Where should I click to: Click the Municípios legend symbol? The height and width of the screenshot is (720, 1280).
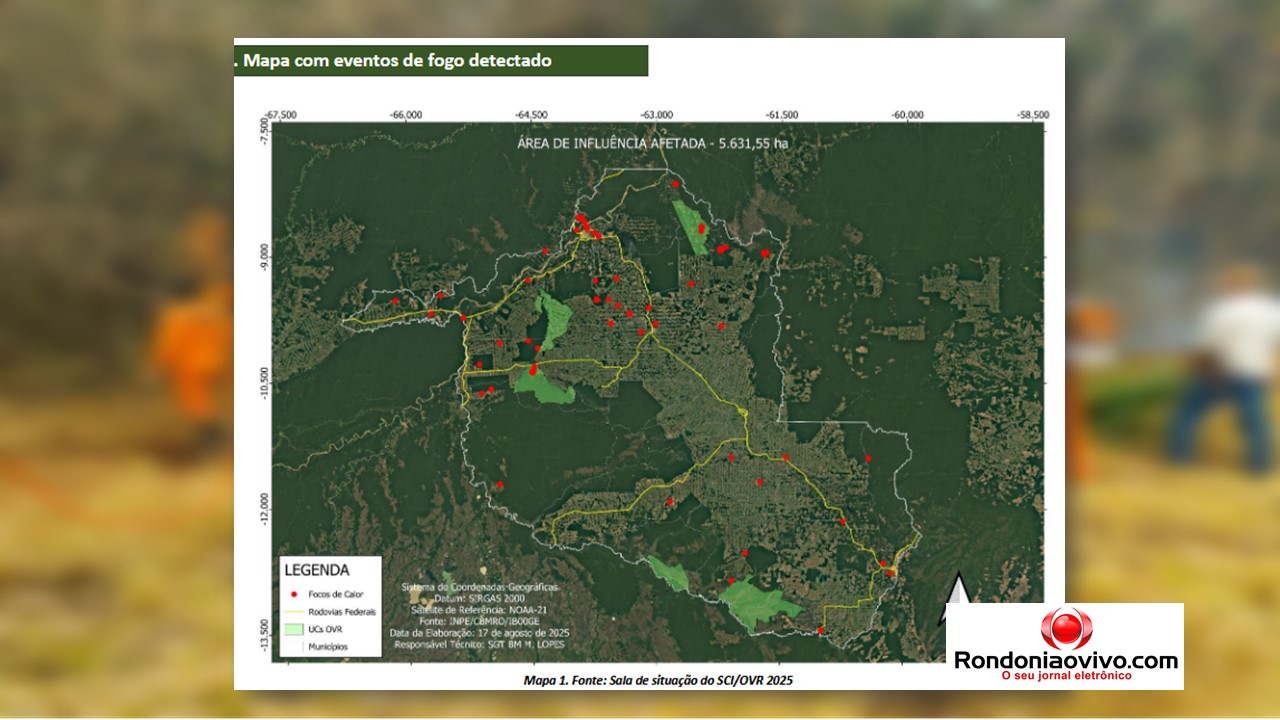point(295,647)
